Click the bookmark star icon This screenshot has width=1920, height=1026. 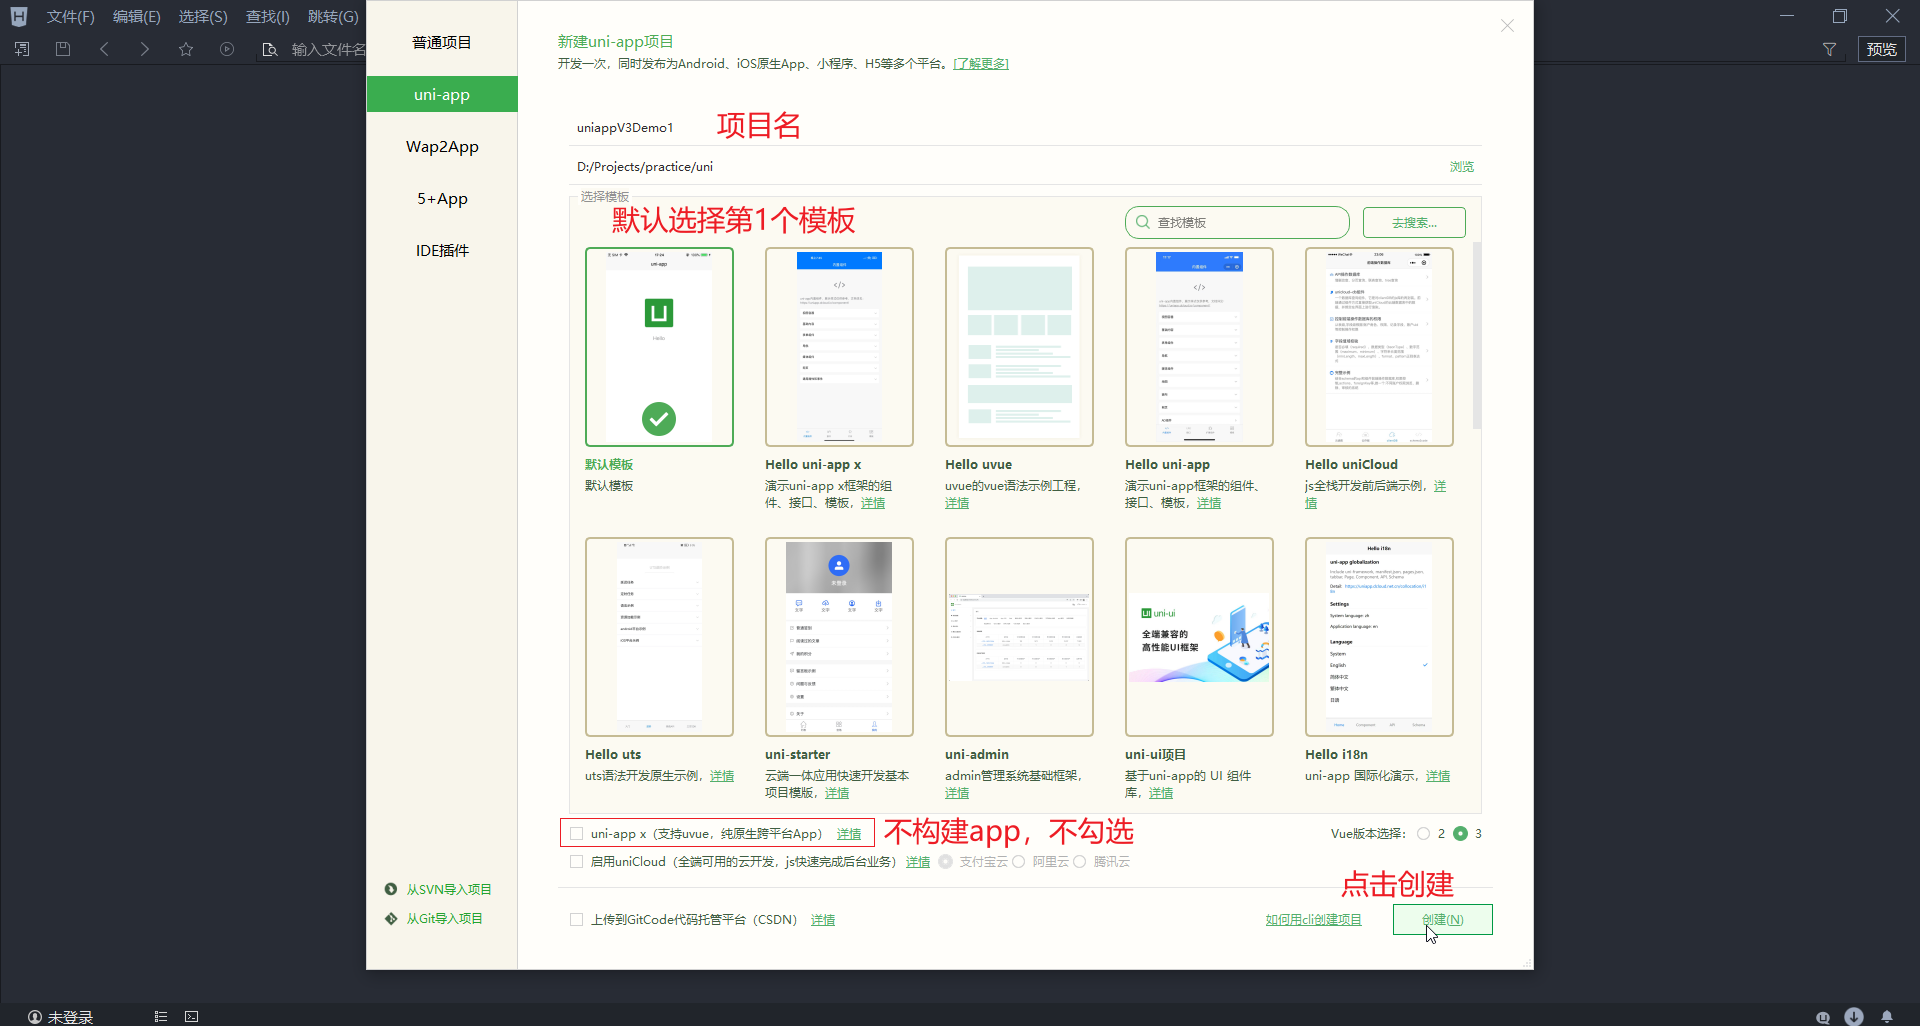[186, 49]
